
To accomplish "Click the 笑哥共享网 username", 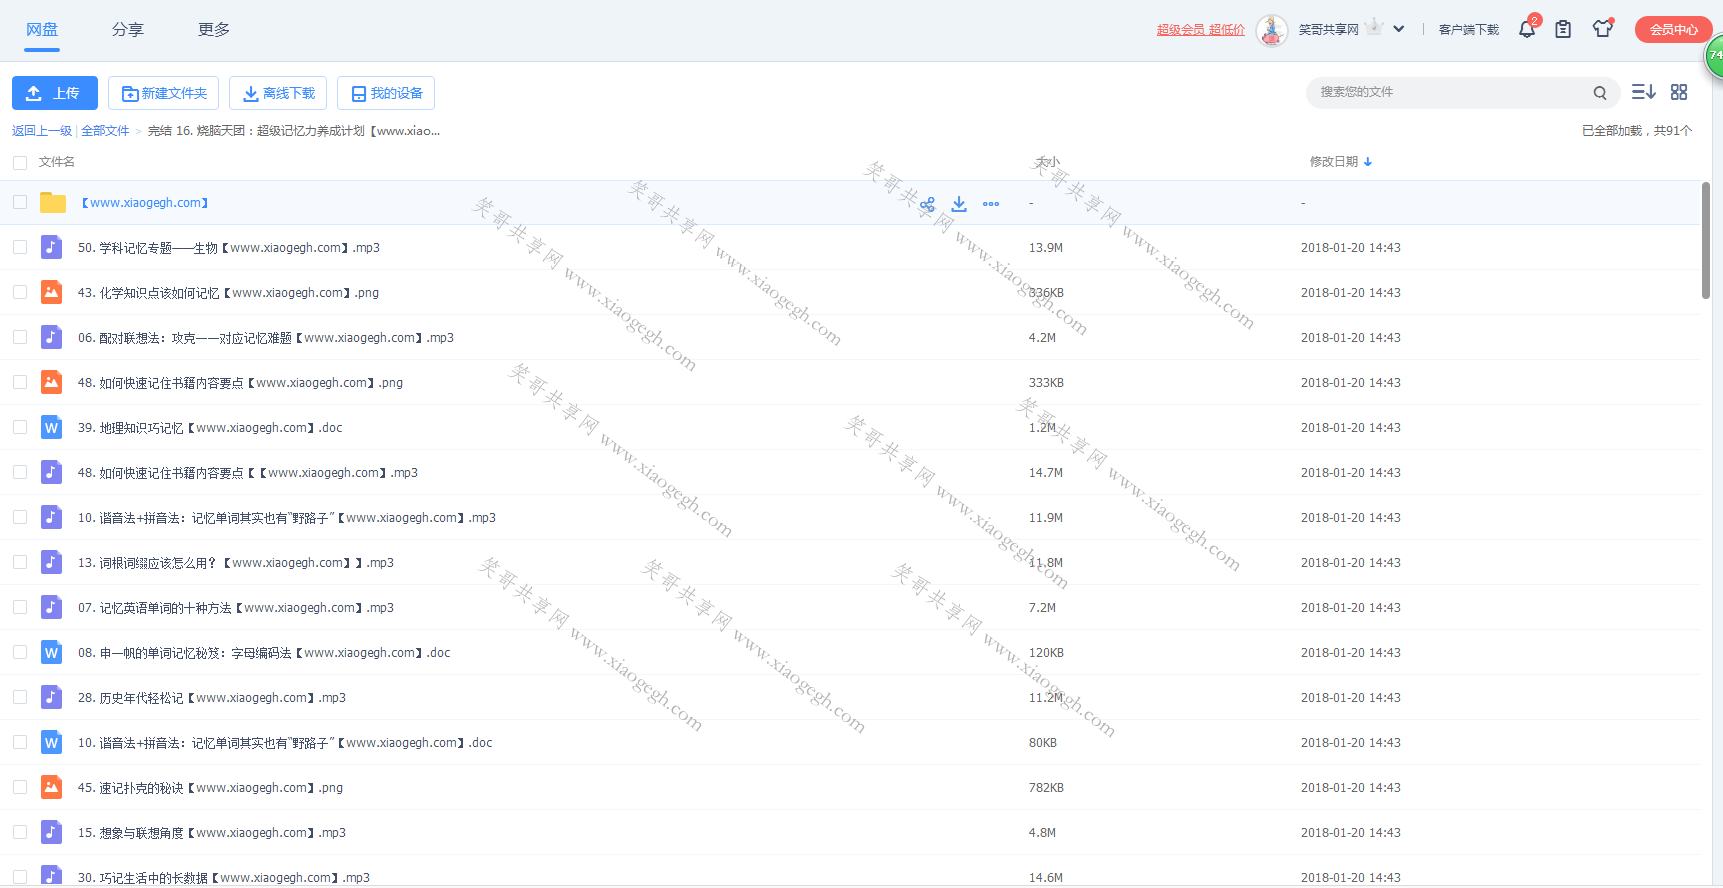I will point(1329,30).
